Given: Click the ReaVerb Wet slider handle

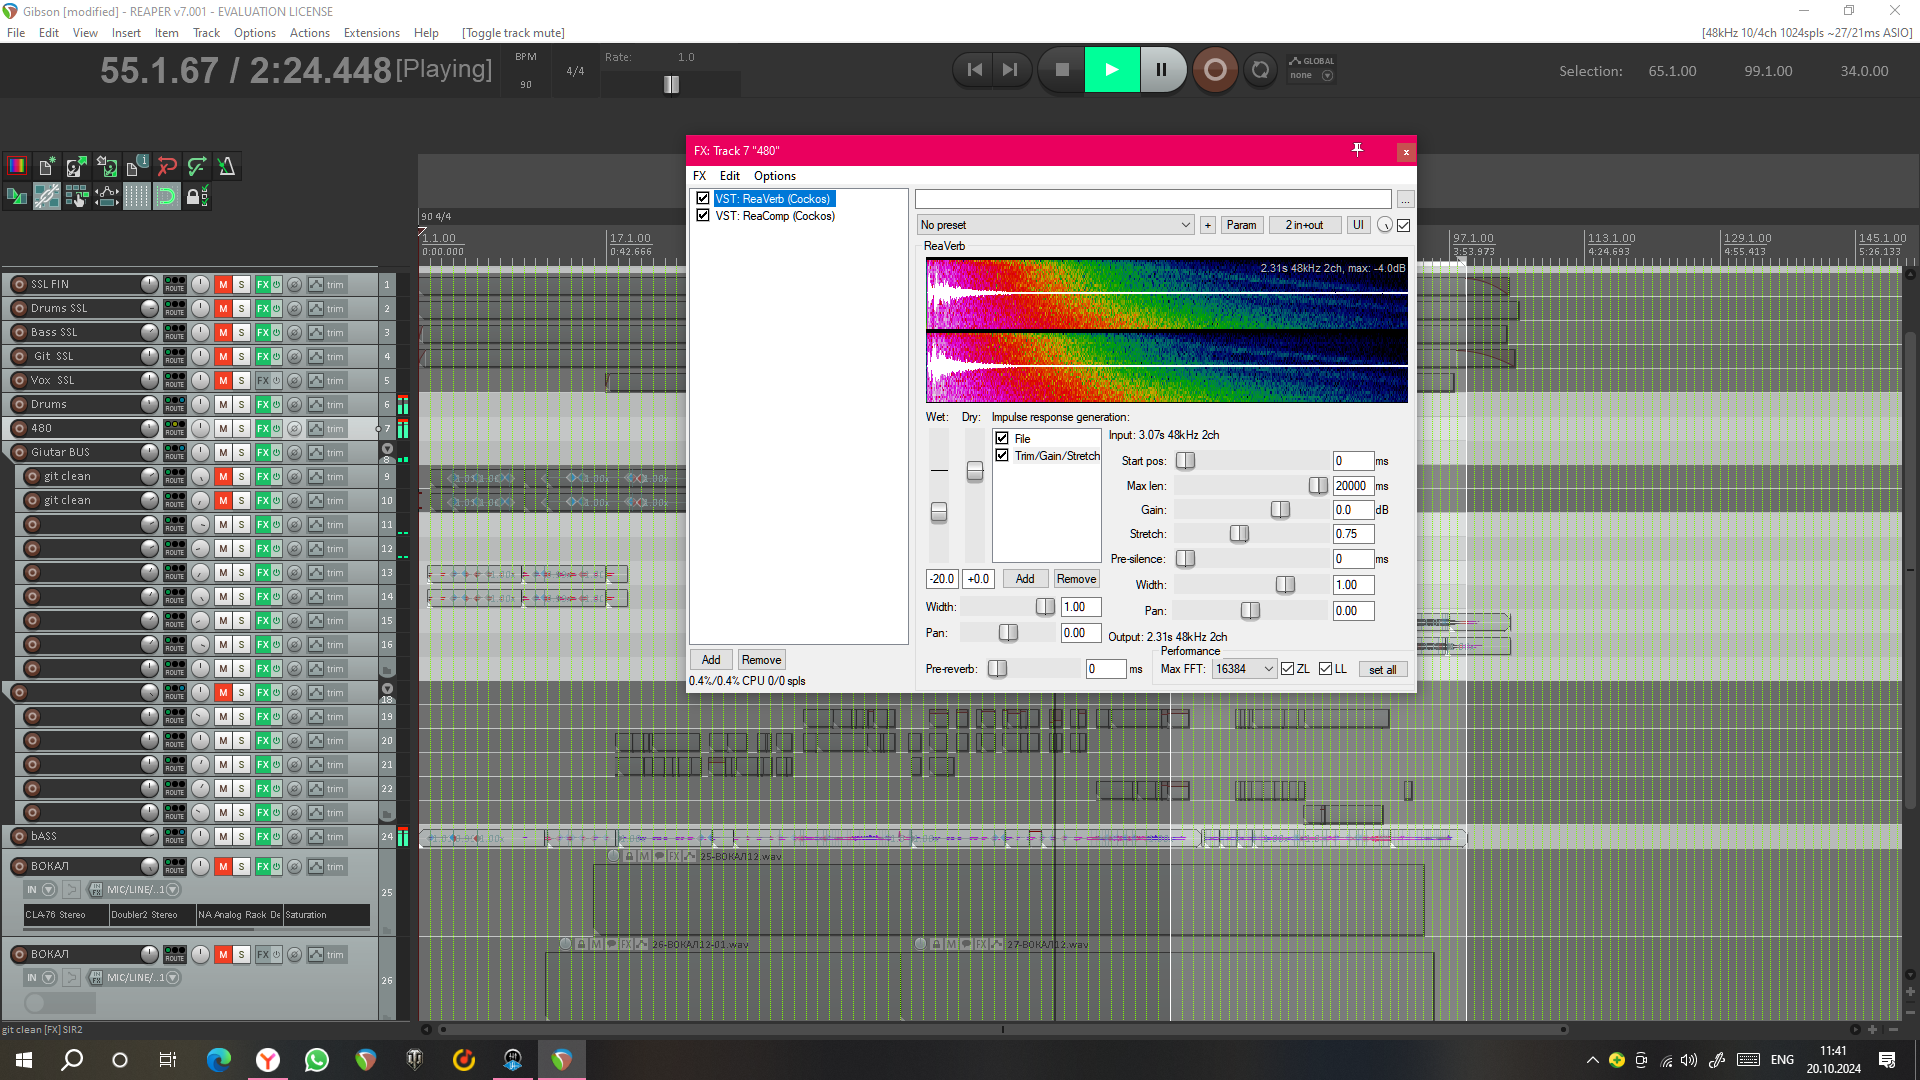Looking at the screenshot, I should click(x=938, y=513).
